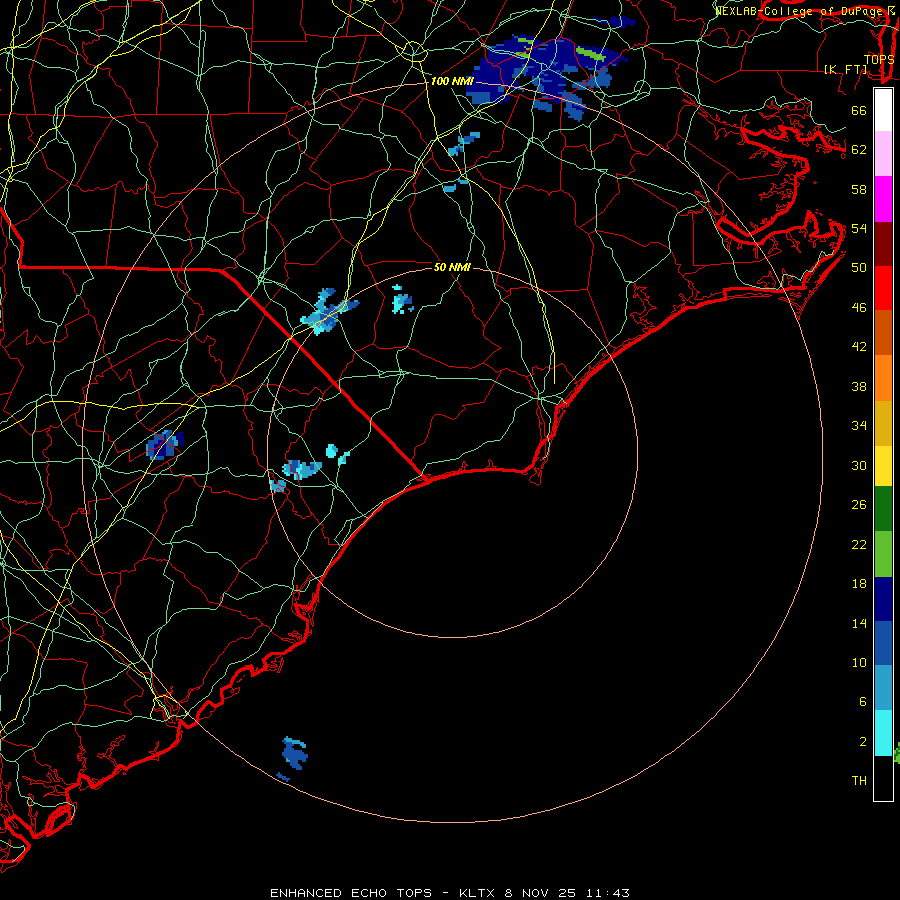
Task: Select the bright red legend swatch
Action: coord(883,288)
